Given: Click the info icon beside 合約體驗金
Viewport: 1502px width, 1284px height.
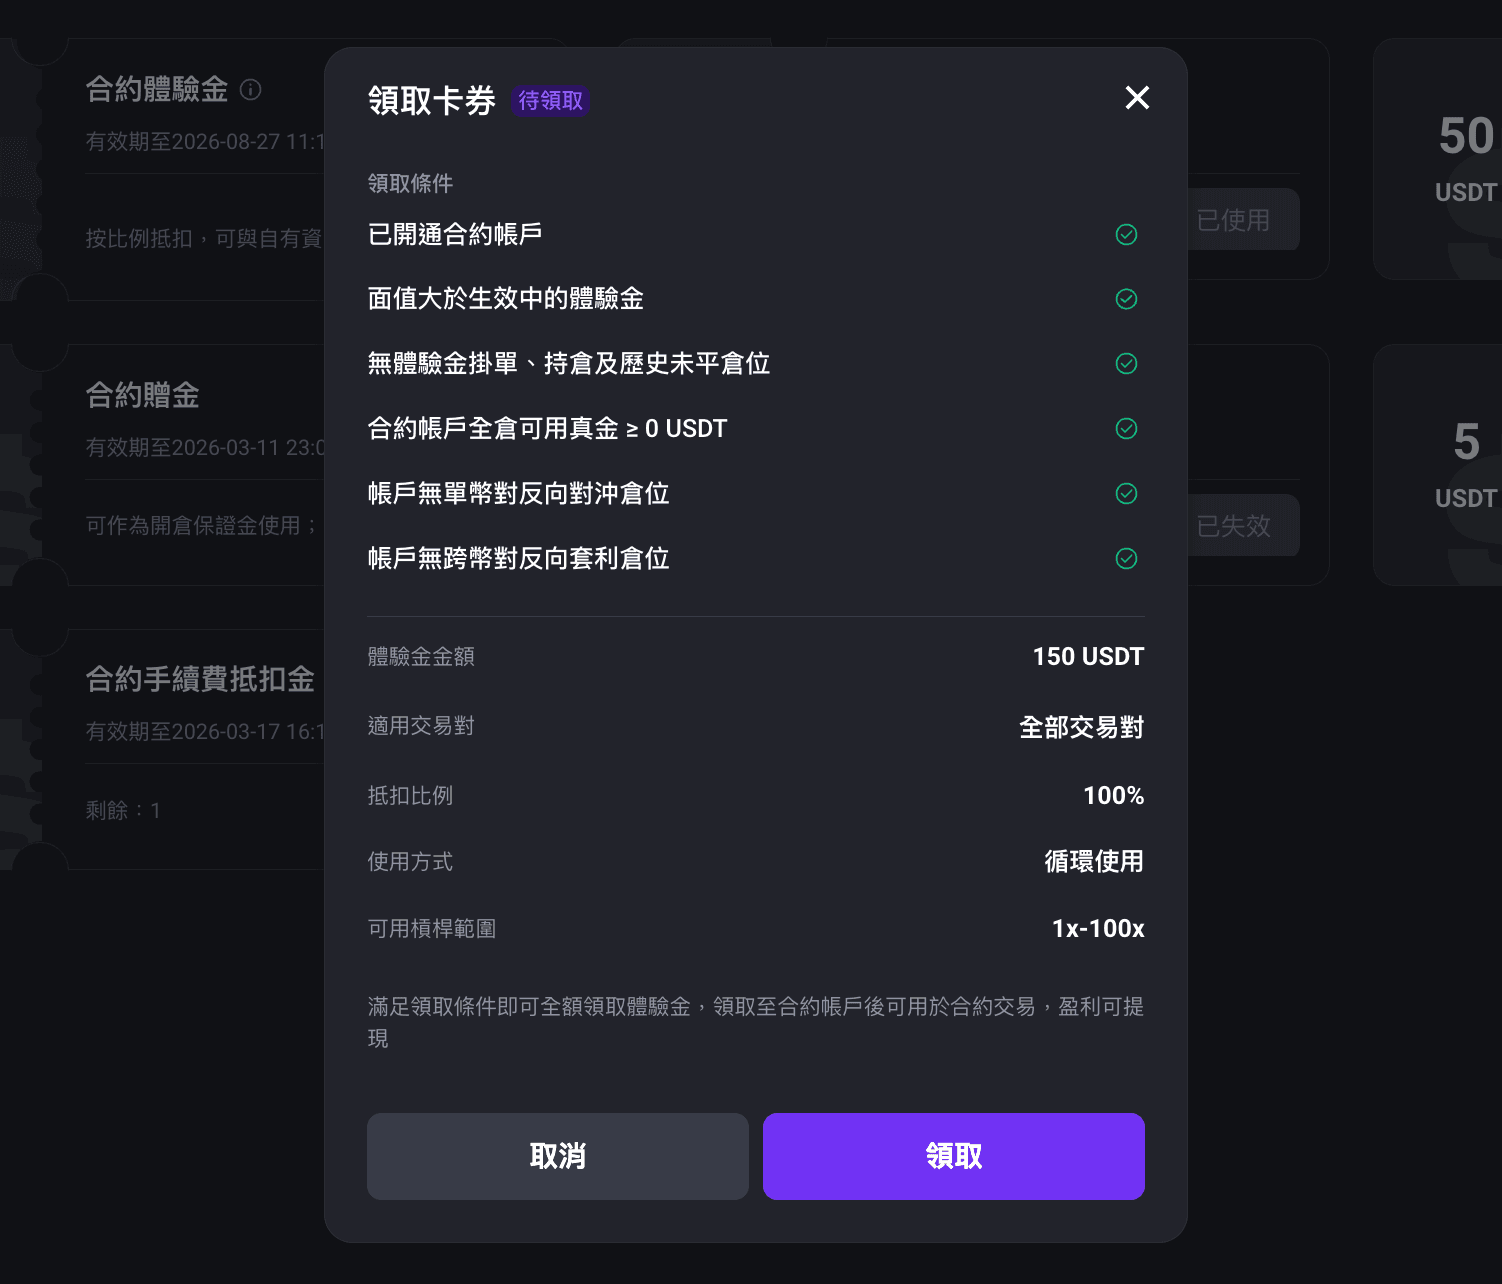Looking at the screenshot, I should pyautogui.click(x=251, y=90).
